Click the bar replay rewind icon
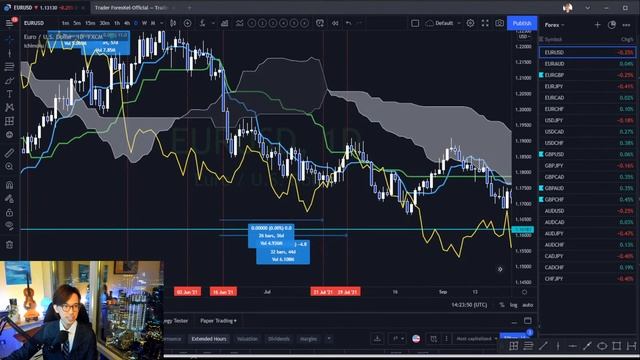 (x=335, y=23)
